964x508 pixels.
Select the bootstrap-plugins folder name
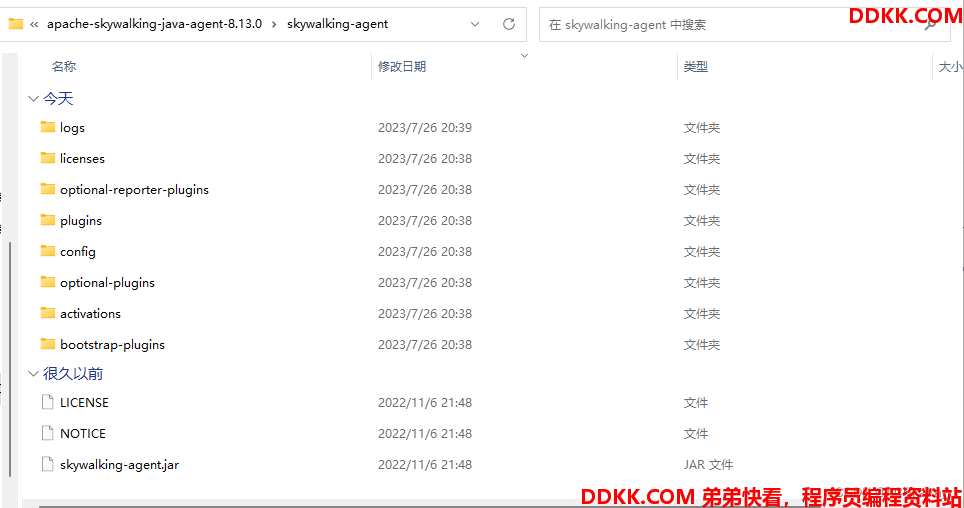[x=113, y=344]
